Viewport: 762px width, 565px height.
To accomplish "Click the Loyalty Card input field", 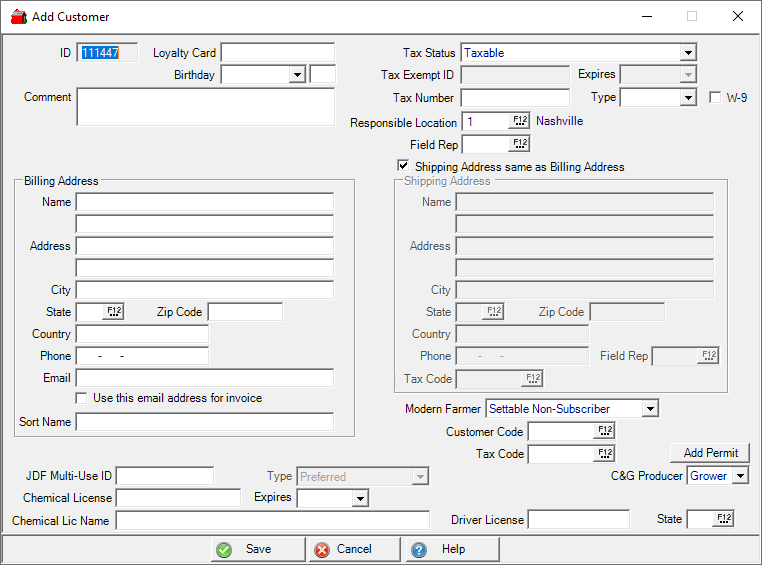I will pos(277,53).
